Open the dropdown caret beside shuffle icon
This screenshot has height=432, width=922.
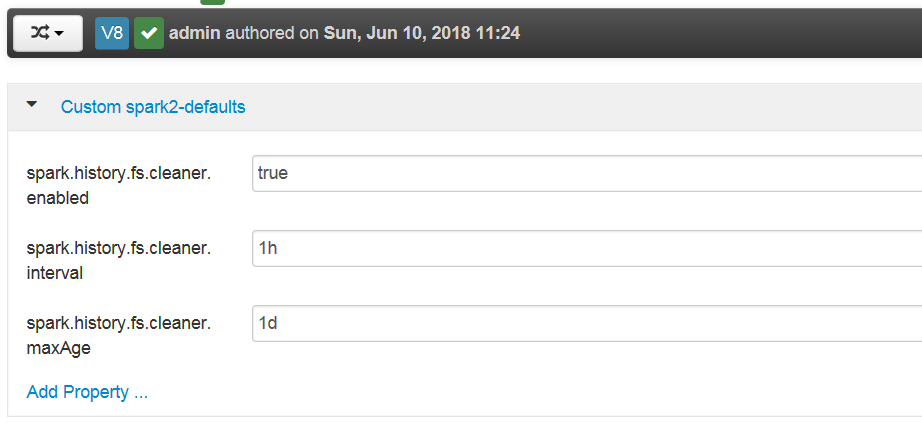tap(60, 34)
